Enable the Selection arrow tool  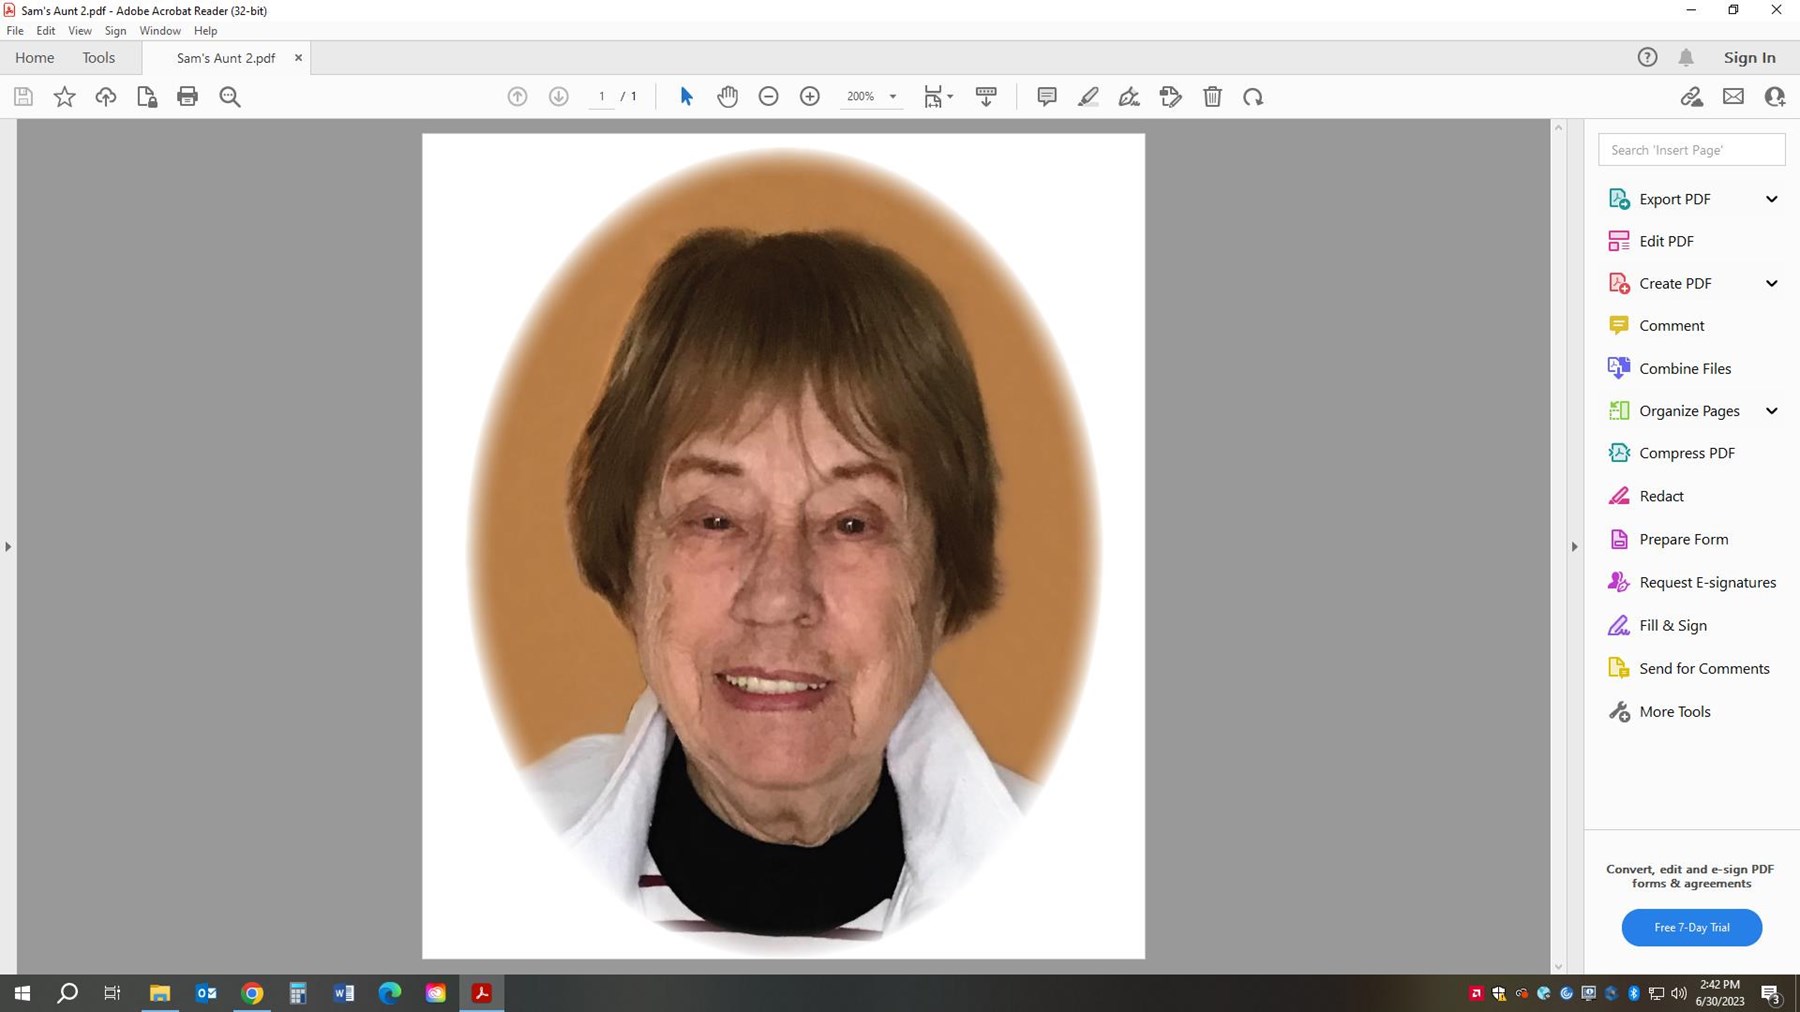(685, 96)
